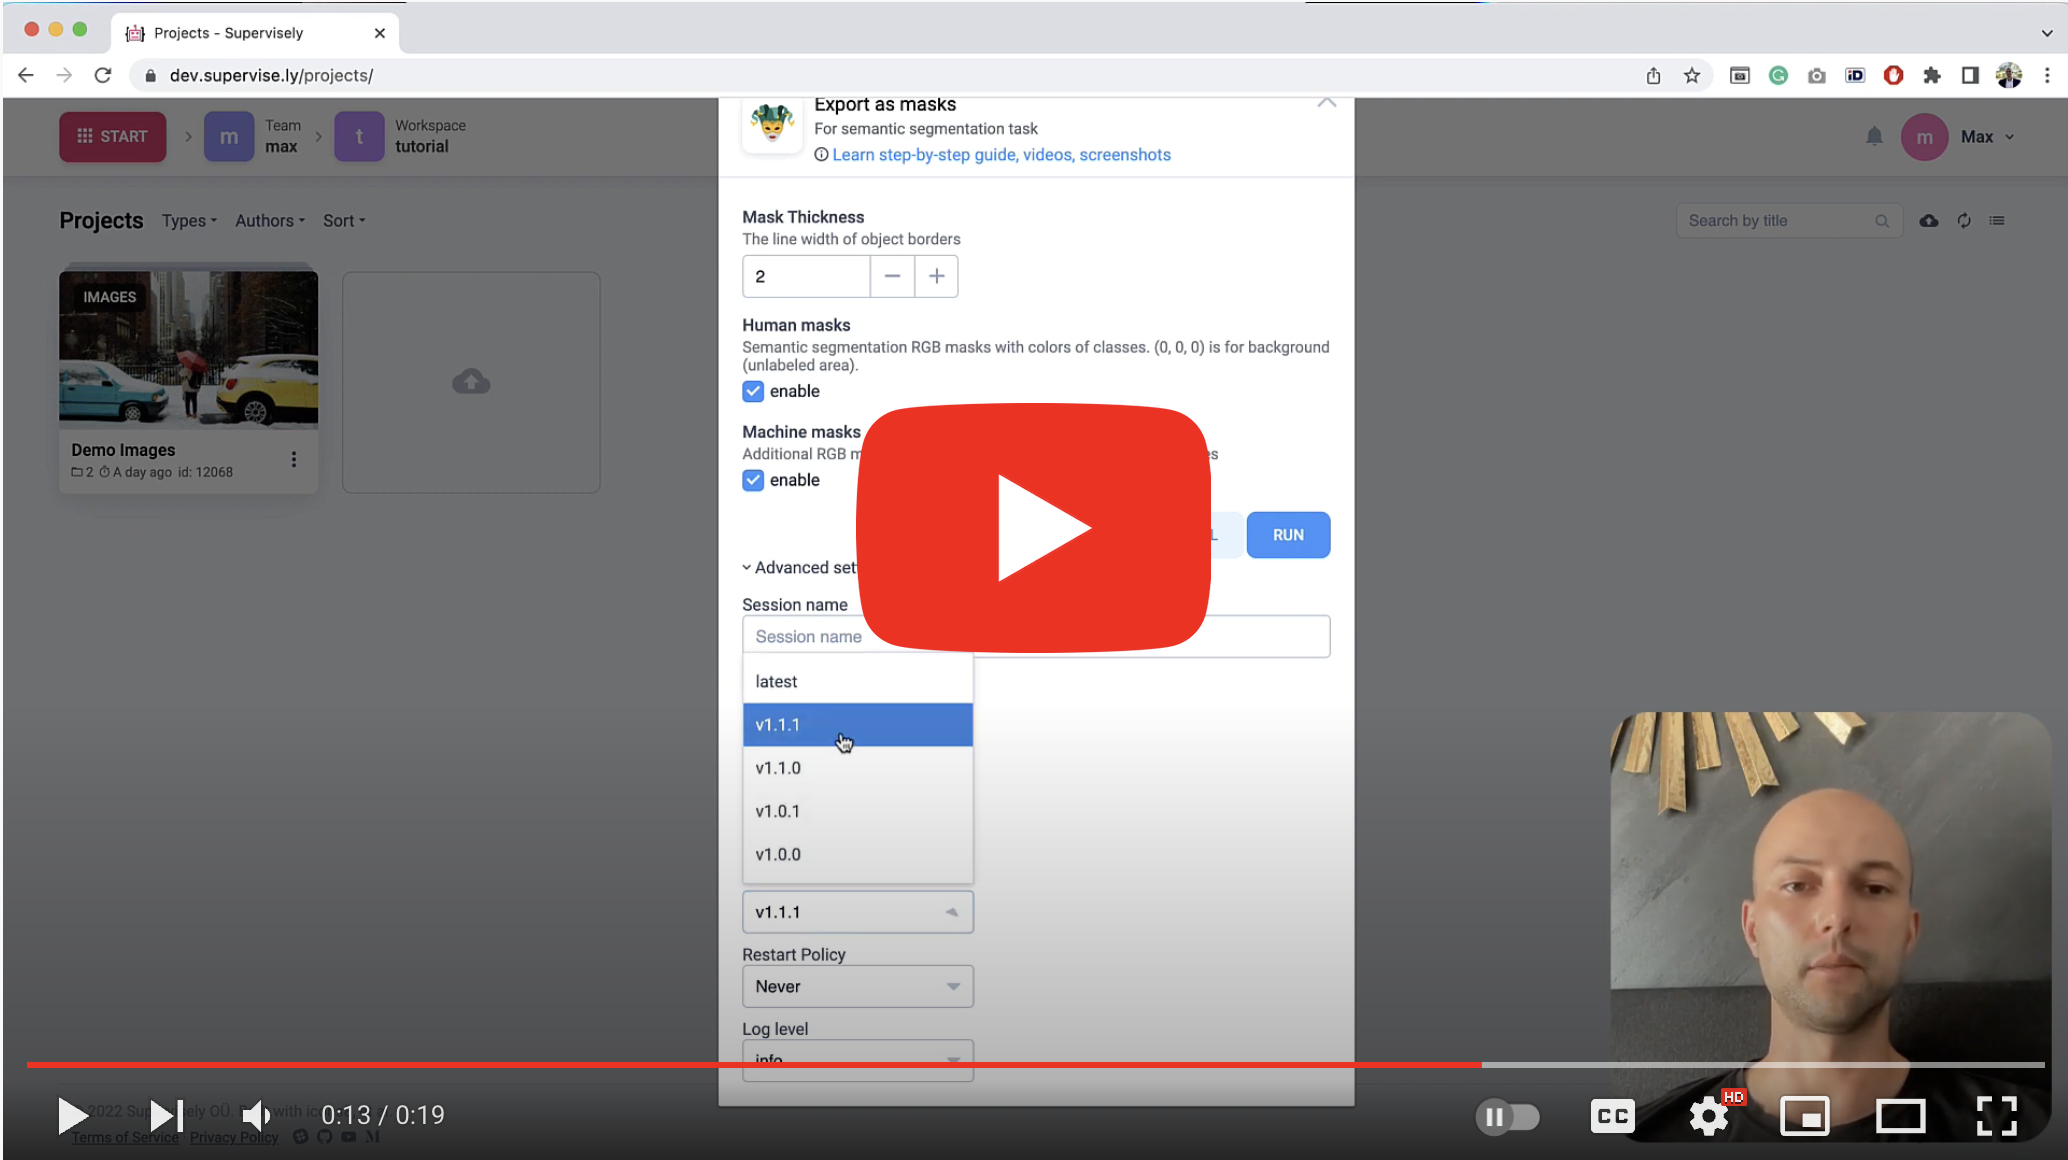Collapse Advanced settings section
2068x1160 pixels.
(800, 567)
